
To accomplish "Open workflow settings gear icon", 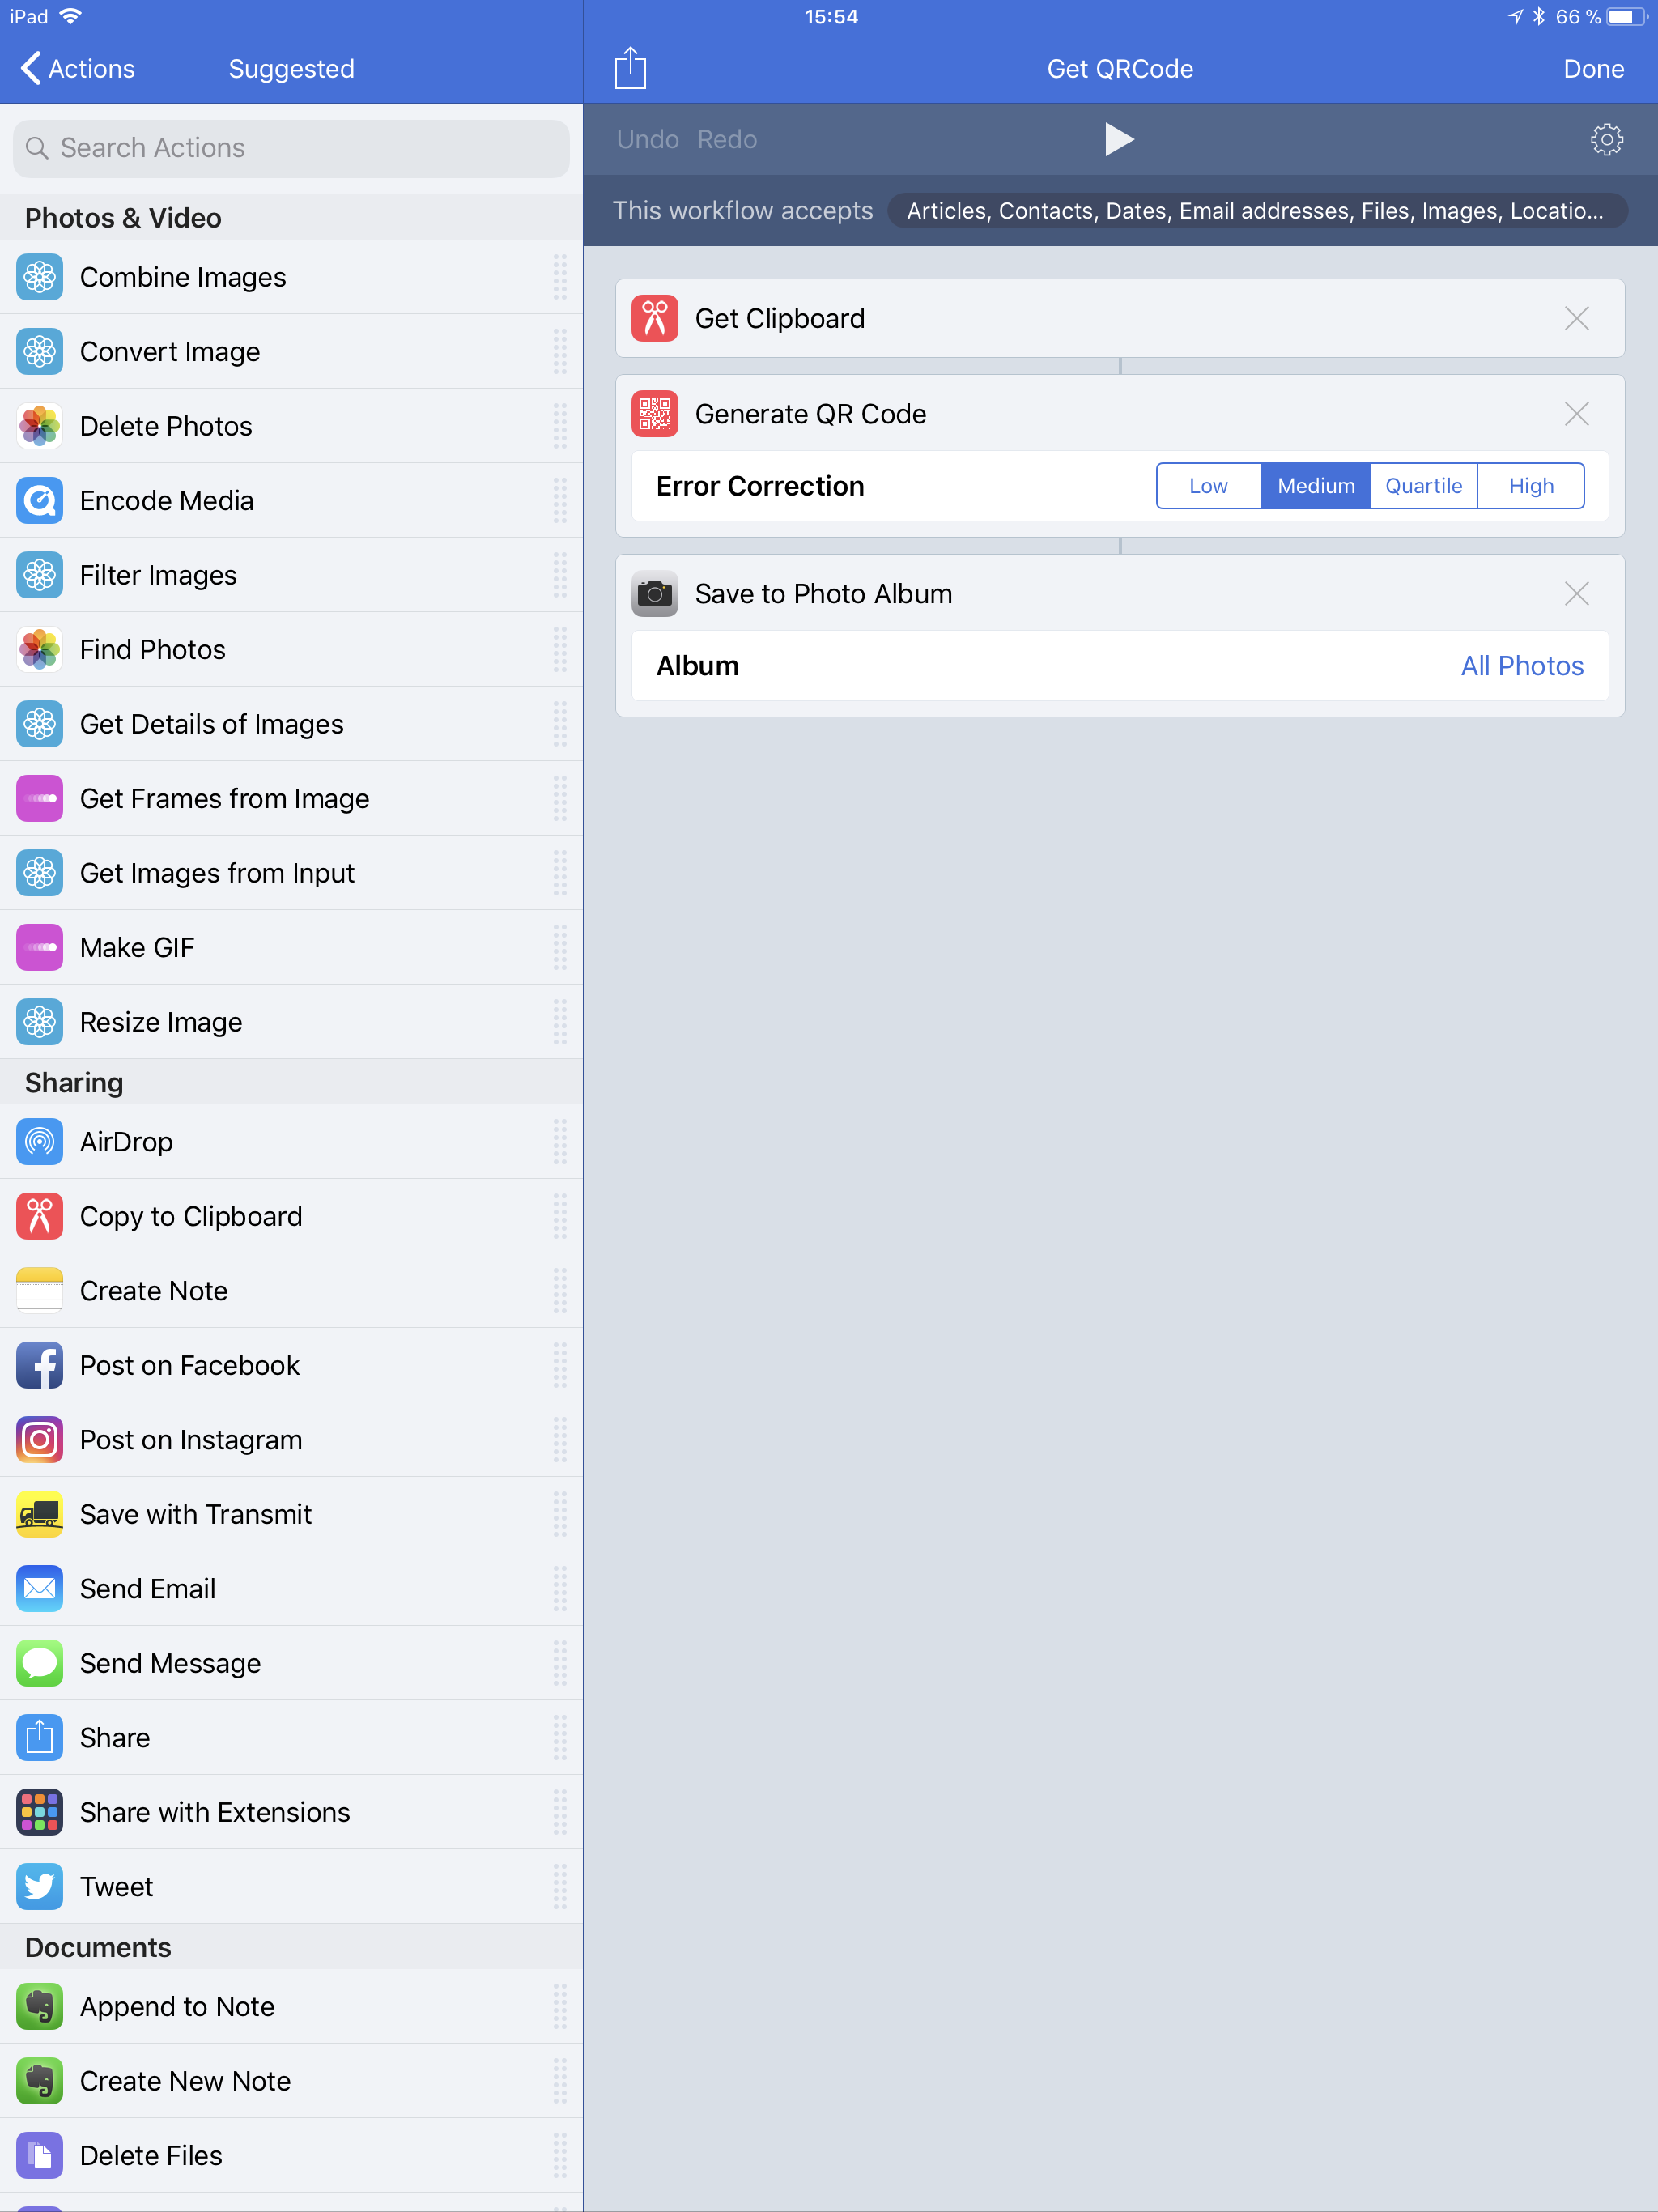I will tap(1606, 139).
